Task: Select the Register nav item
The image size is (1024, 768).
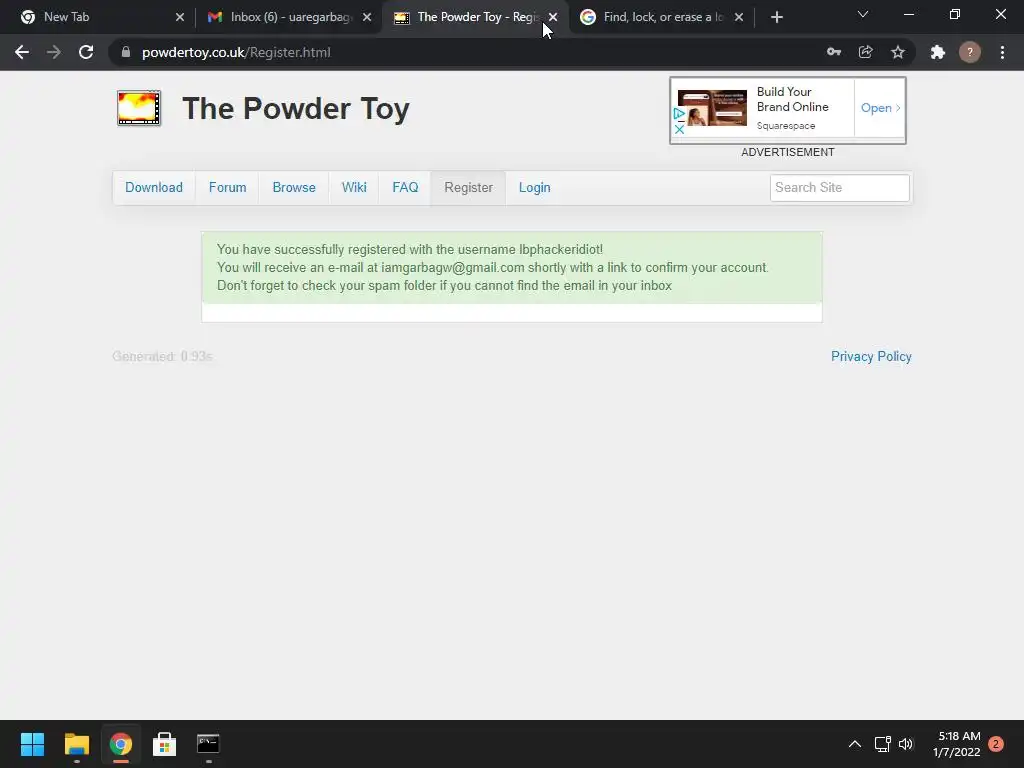Action: click(468, 187)
